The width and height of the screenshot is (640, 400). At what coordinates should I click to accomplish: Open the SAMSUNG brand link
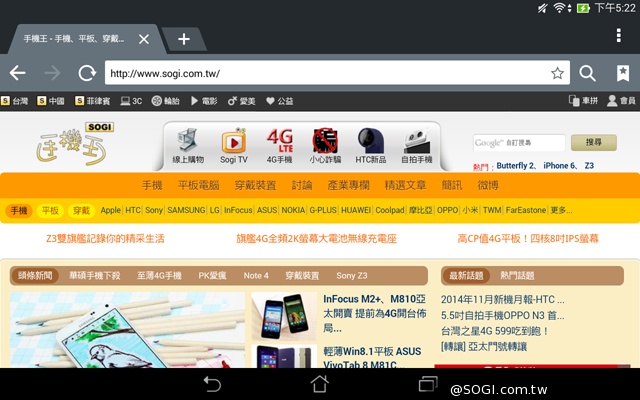186,210
